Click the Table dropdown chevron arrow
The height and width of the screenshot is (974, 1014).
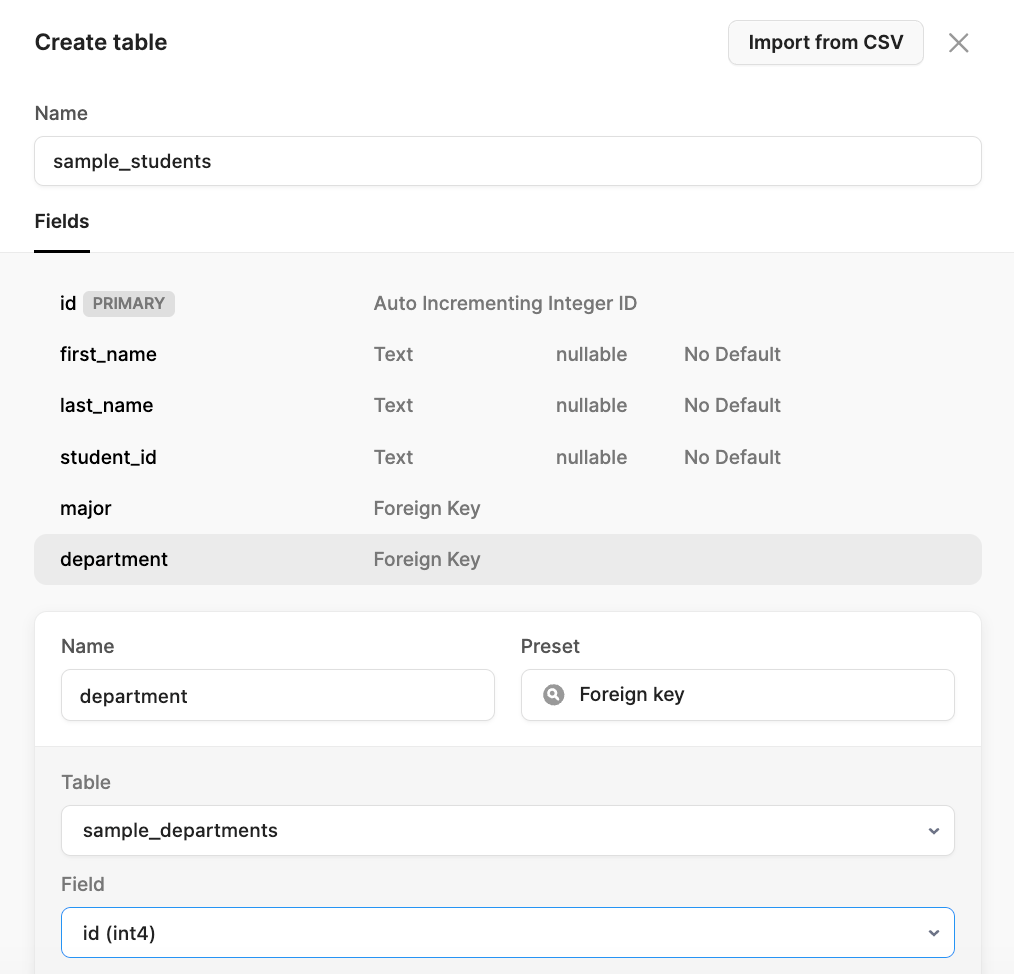click(x=934, y=831)
